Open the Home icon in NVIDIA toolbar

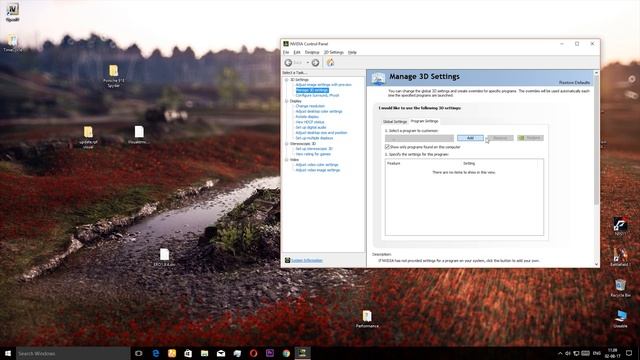tap(330, 62)
